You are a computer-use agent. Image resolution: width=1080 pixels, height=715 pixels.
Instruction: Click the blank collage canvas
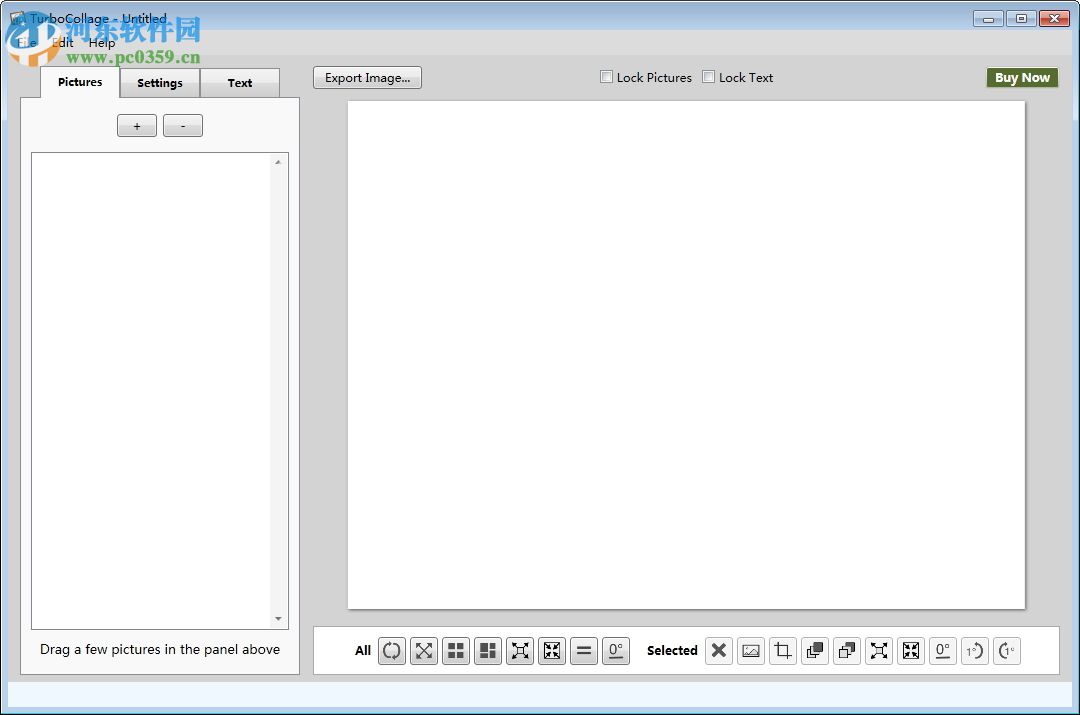[x=686, y=355]
